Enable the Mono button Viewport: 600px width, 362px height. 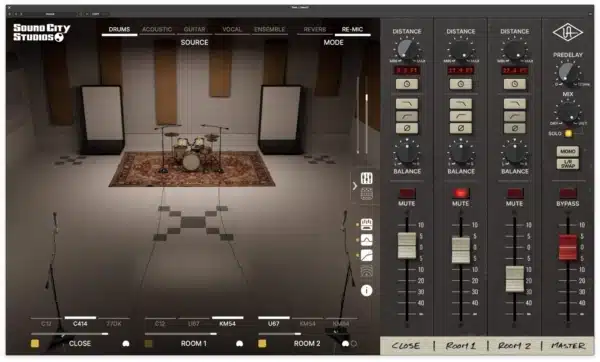point(568,151)
